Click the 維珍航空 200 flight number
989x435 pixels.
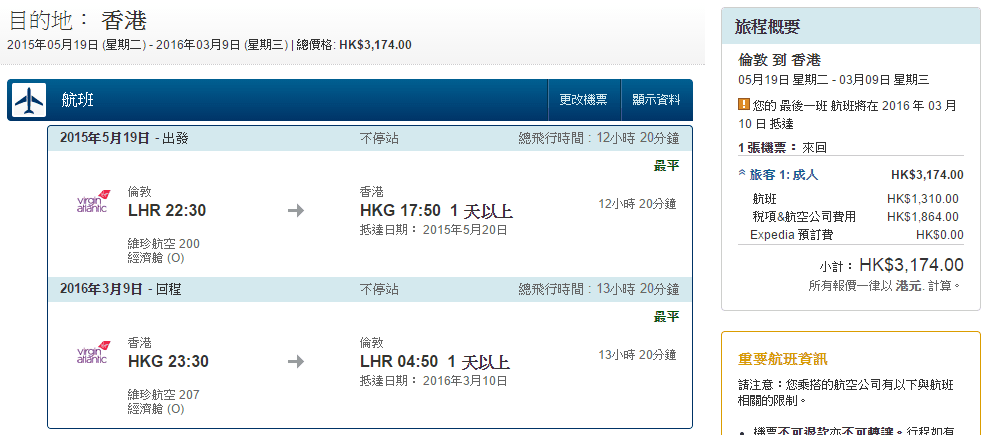pos(164,243)
